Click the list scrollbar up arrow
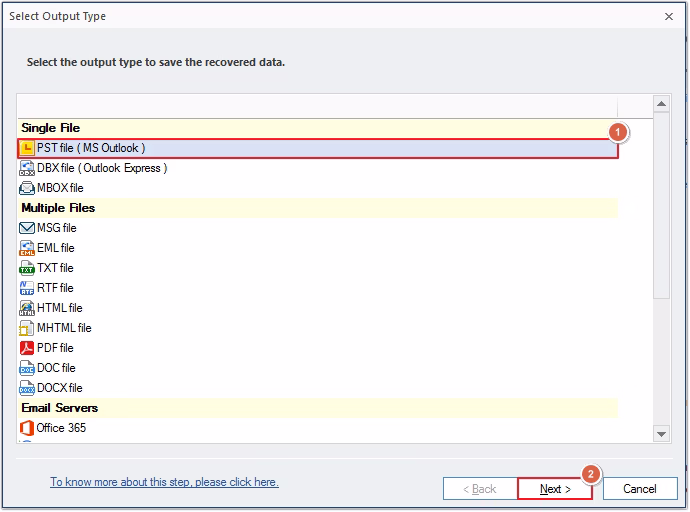Viewport: 690px width, 512px height. click(661, 104)
